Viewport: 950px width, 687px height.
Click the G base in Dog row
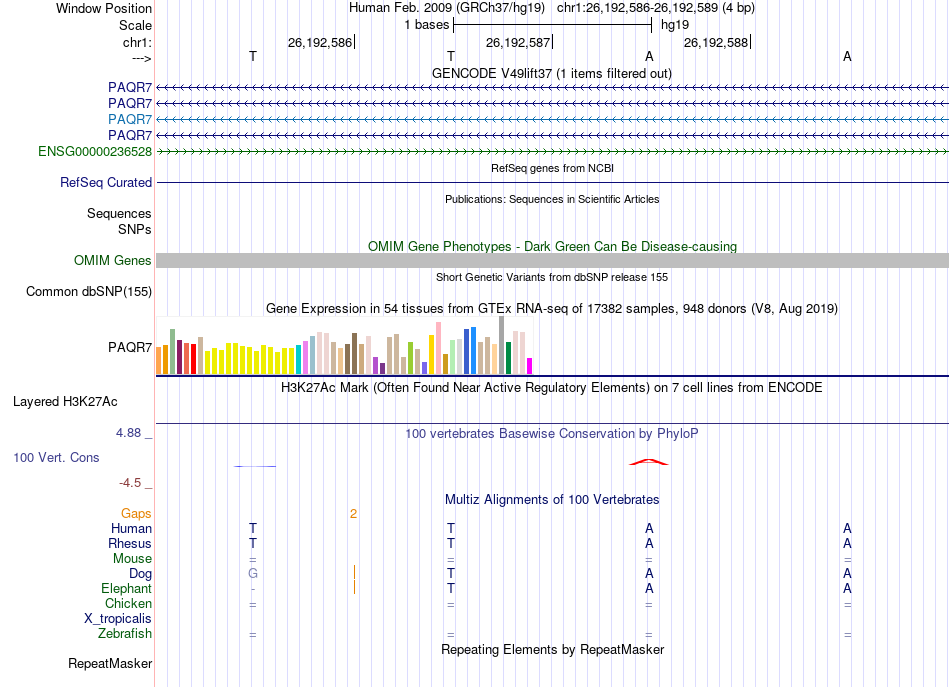click(x=253, y=573)
